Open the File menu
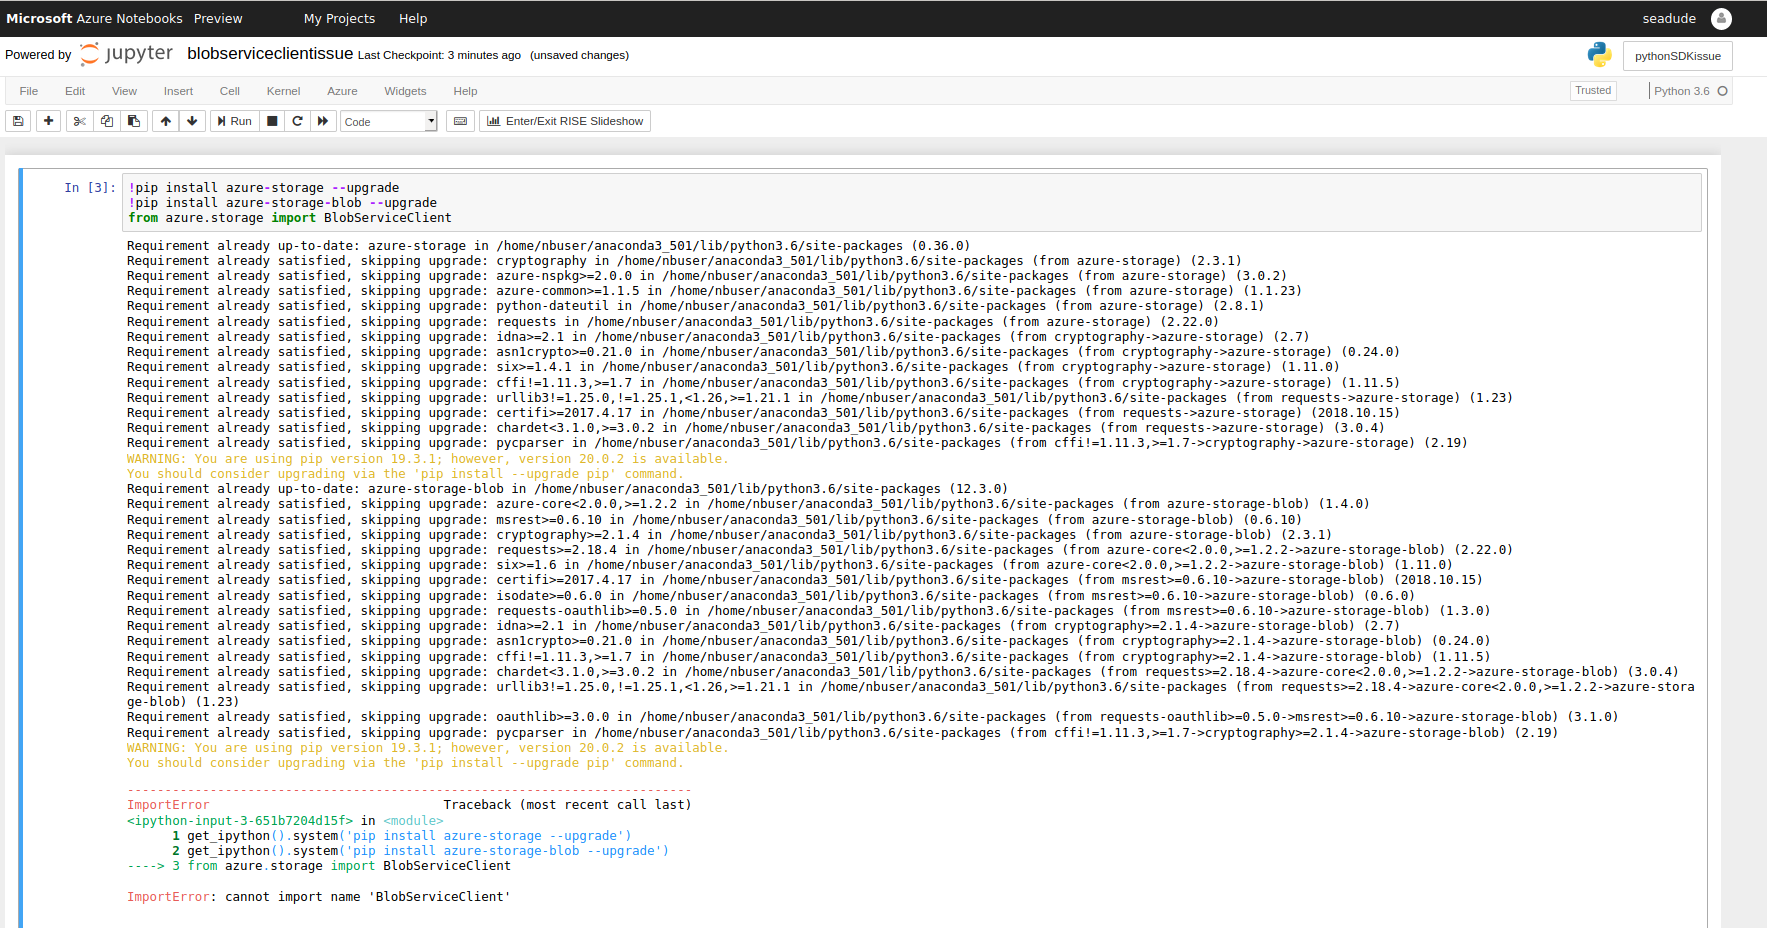 pyautogui.click(x=29, y=91)
